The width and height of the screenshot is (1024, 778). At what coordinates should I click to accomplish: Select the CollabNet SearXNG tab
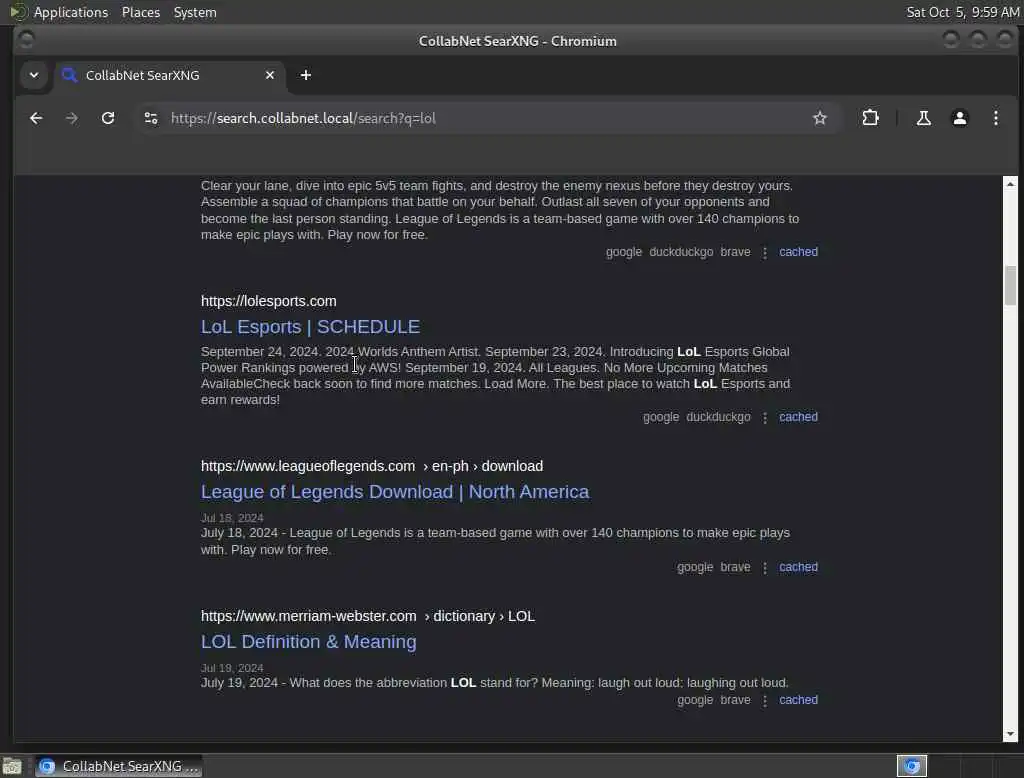[170, 75]
